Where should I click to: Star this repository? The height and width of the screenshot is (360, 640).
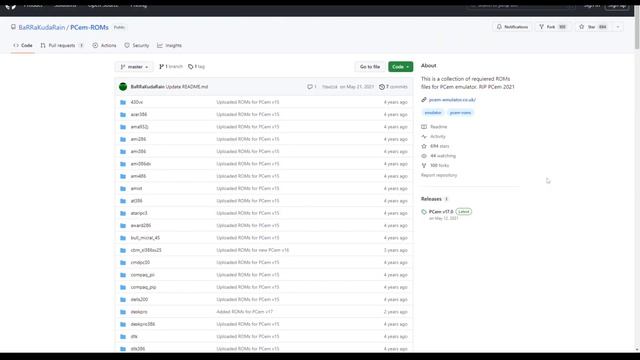coord(593,27)
